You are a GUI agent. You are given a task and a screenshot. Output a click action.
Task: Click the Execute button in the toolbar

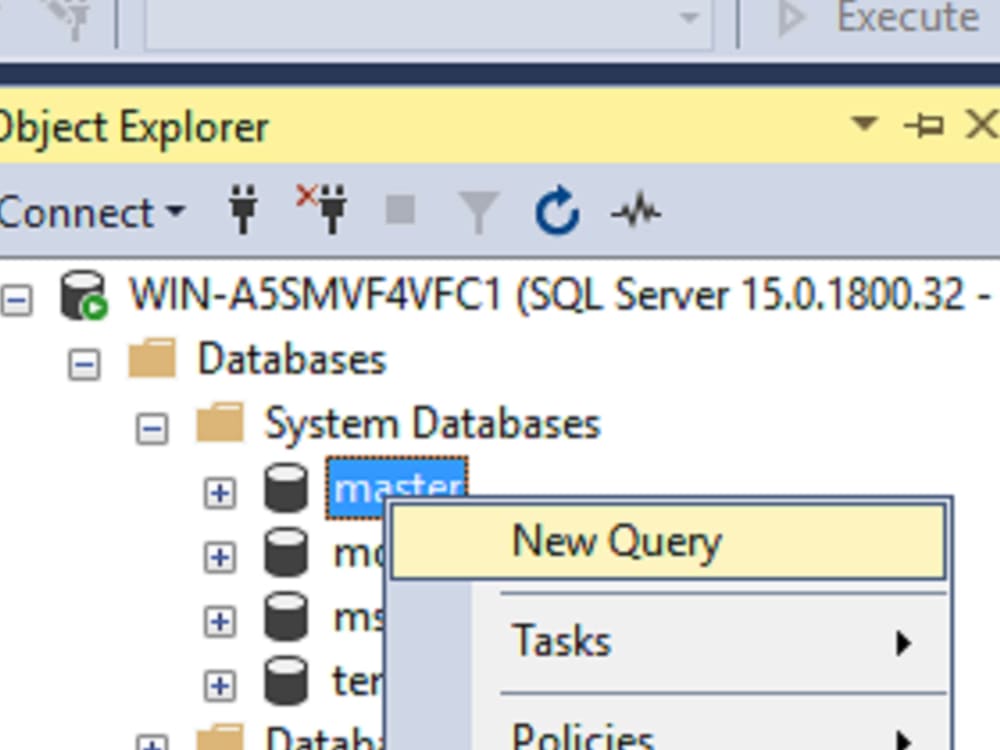click(881, 18)
